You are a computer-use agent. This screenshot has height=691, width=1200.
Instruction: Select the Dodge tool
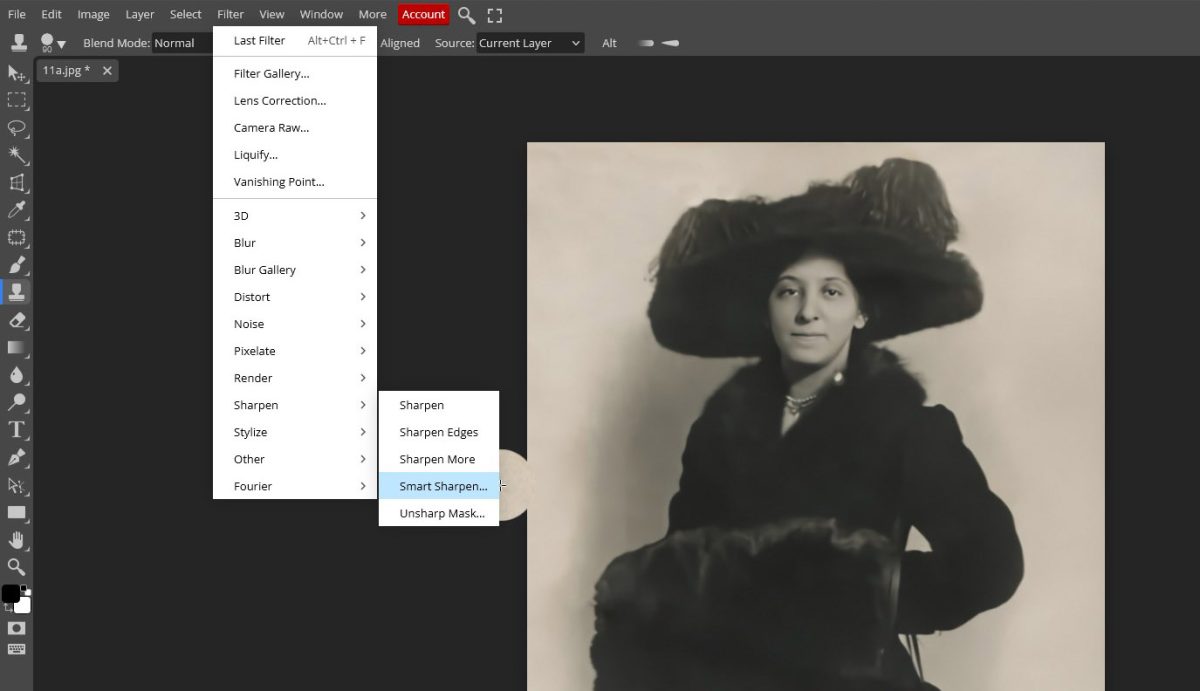tap(16, 402)
